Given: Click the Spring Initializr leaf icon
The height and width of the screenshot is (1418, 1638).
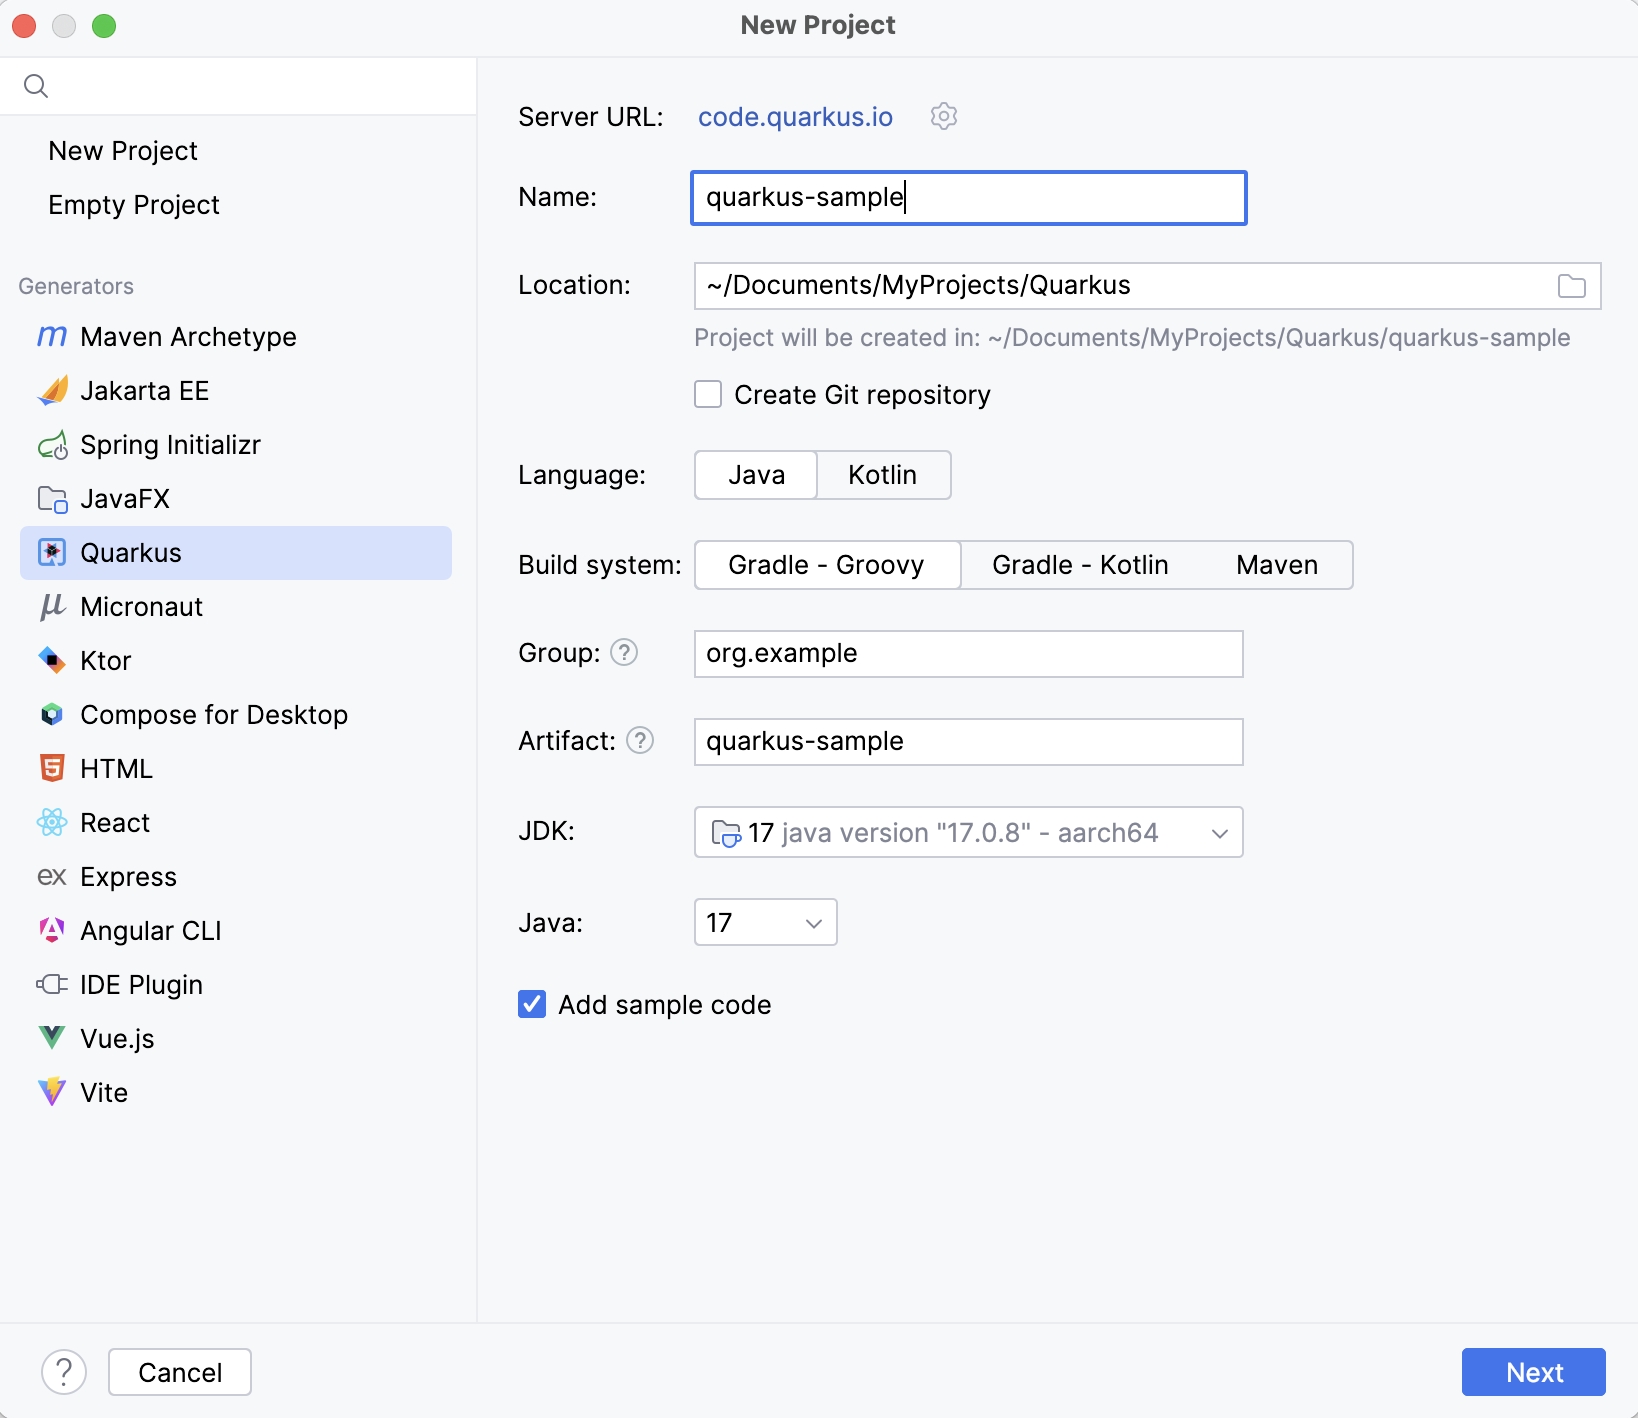Looking at the screenshot, I should coord(52,445).
